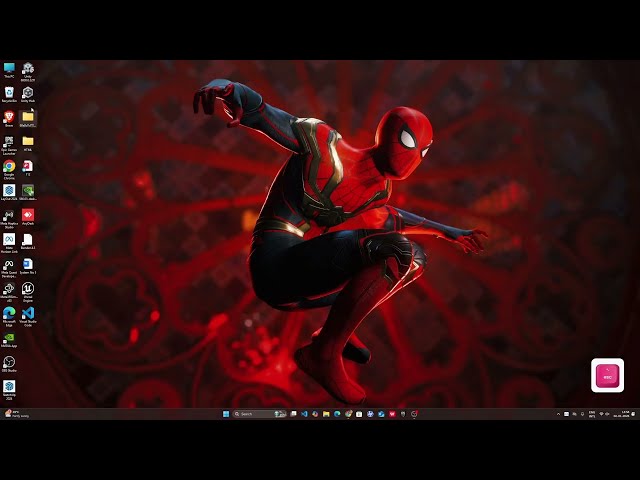The width and height of the screenshot is (640, 480).
Task: Launch Unreal Engine desktop shortcut
Action: (x=28, y=292)
